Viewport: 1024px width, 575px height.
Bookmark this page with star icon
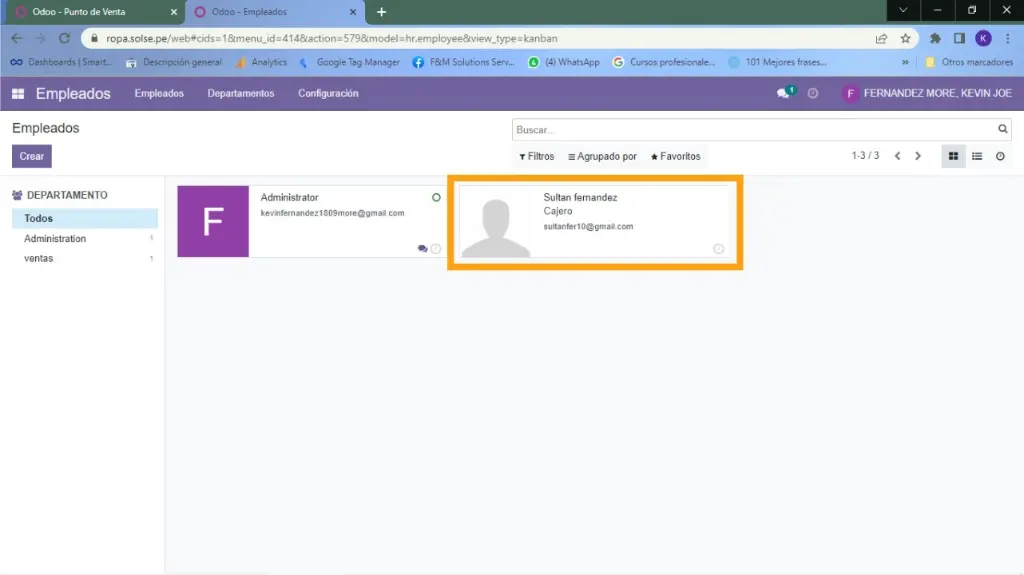point(905,39)
